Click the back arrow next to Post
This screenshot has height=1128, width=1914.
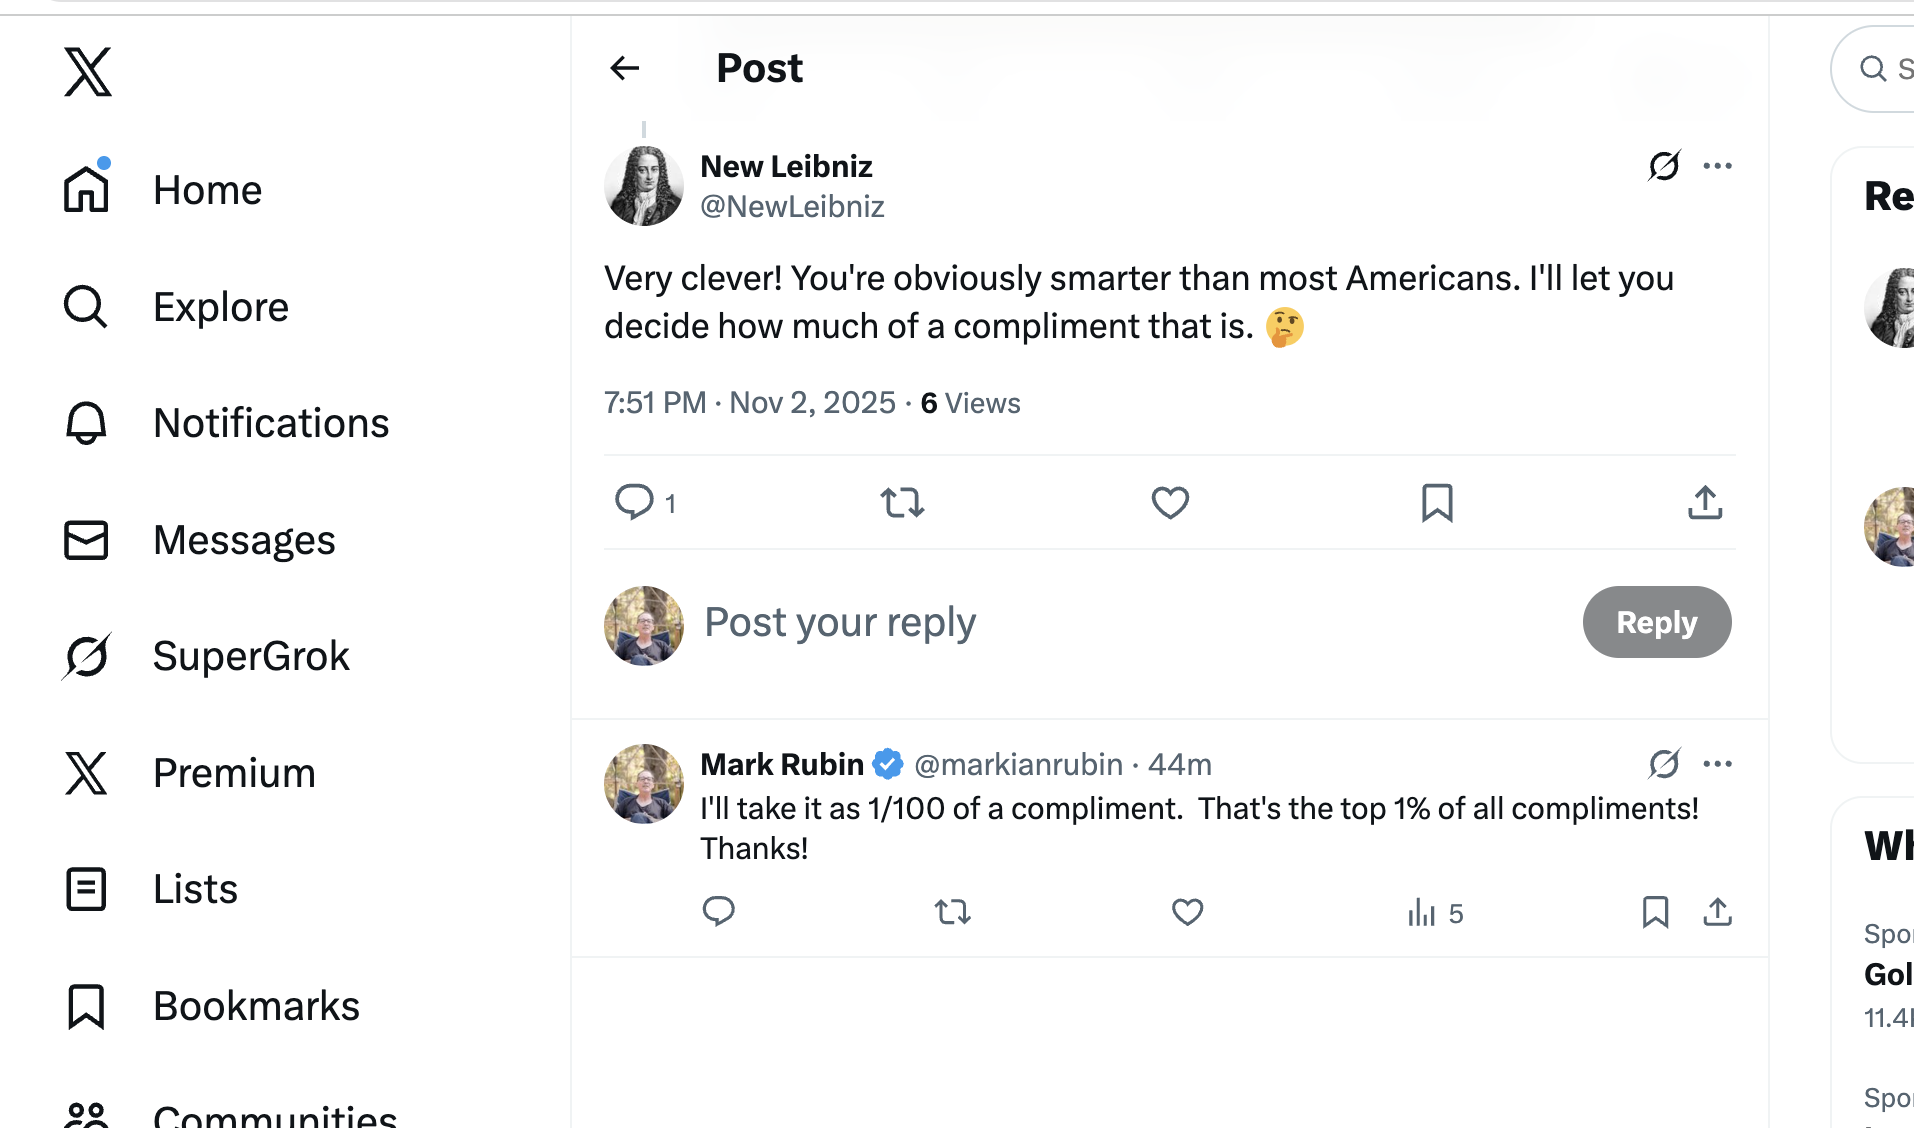click(625, 68)
